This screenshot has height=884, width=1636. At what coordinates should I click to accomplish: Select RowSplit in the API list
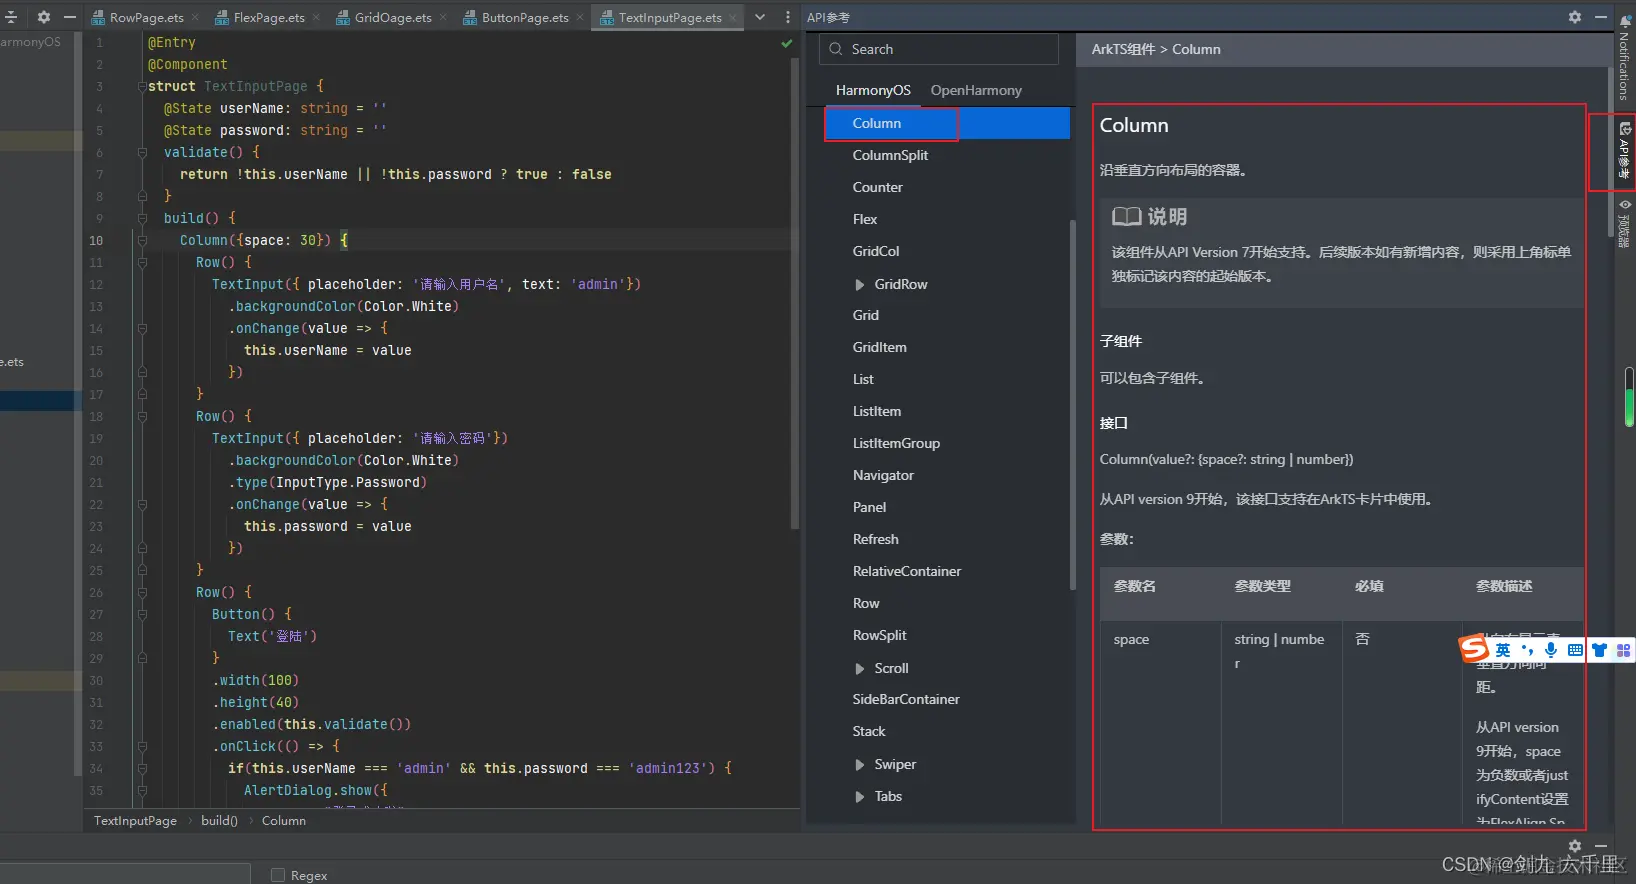tap(879, 635)
